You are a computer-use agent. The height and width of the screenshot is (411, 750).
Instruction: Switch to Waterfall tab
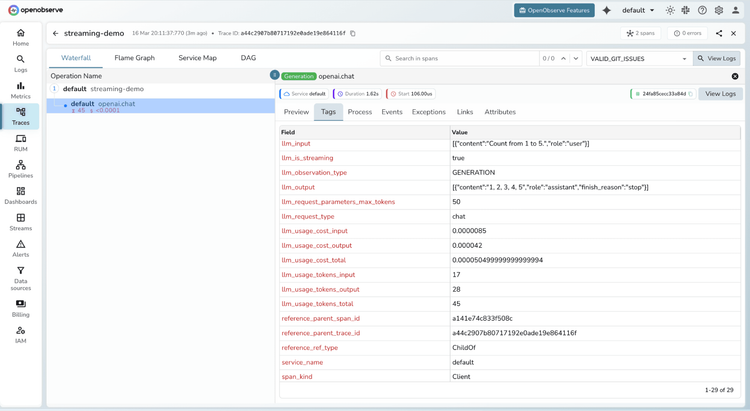click(76, 58)
